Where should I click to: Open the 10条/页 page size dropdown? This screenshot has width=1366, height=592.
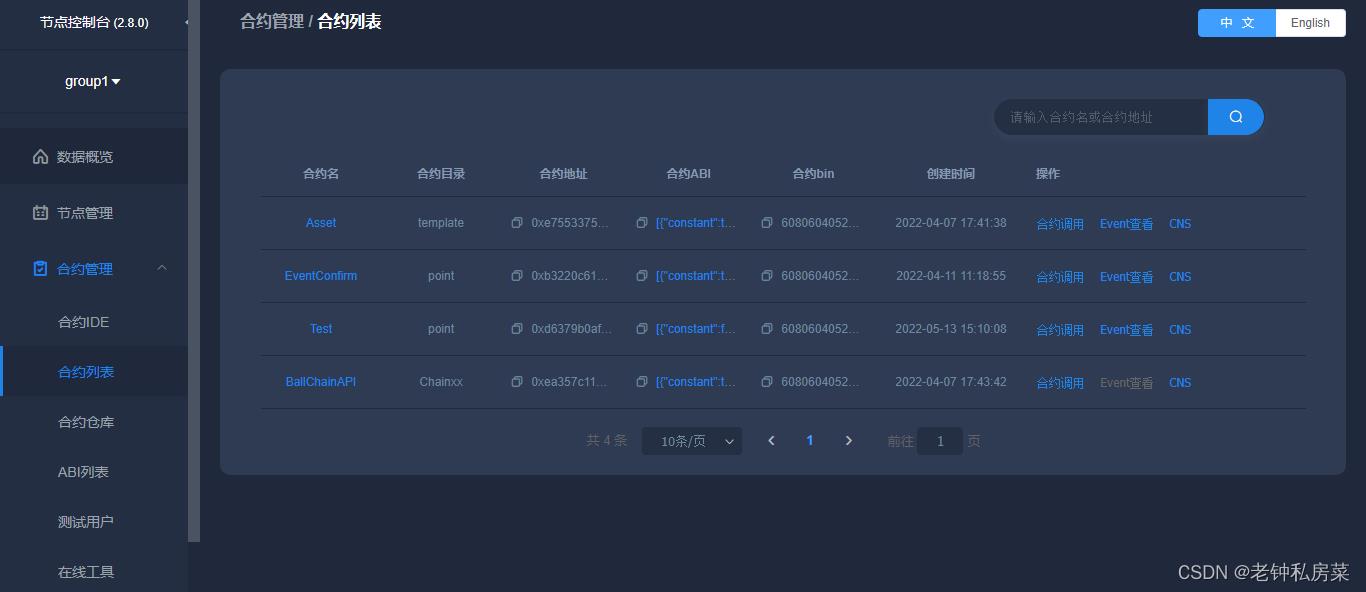(692, 441)
